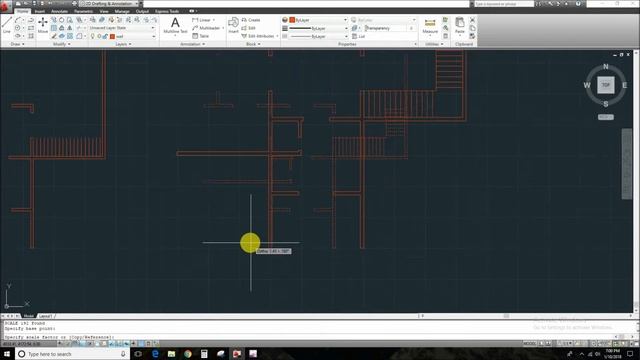Open the Multiline Text tool
Screen dimensions: 640x360
tap(175, 25)
